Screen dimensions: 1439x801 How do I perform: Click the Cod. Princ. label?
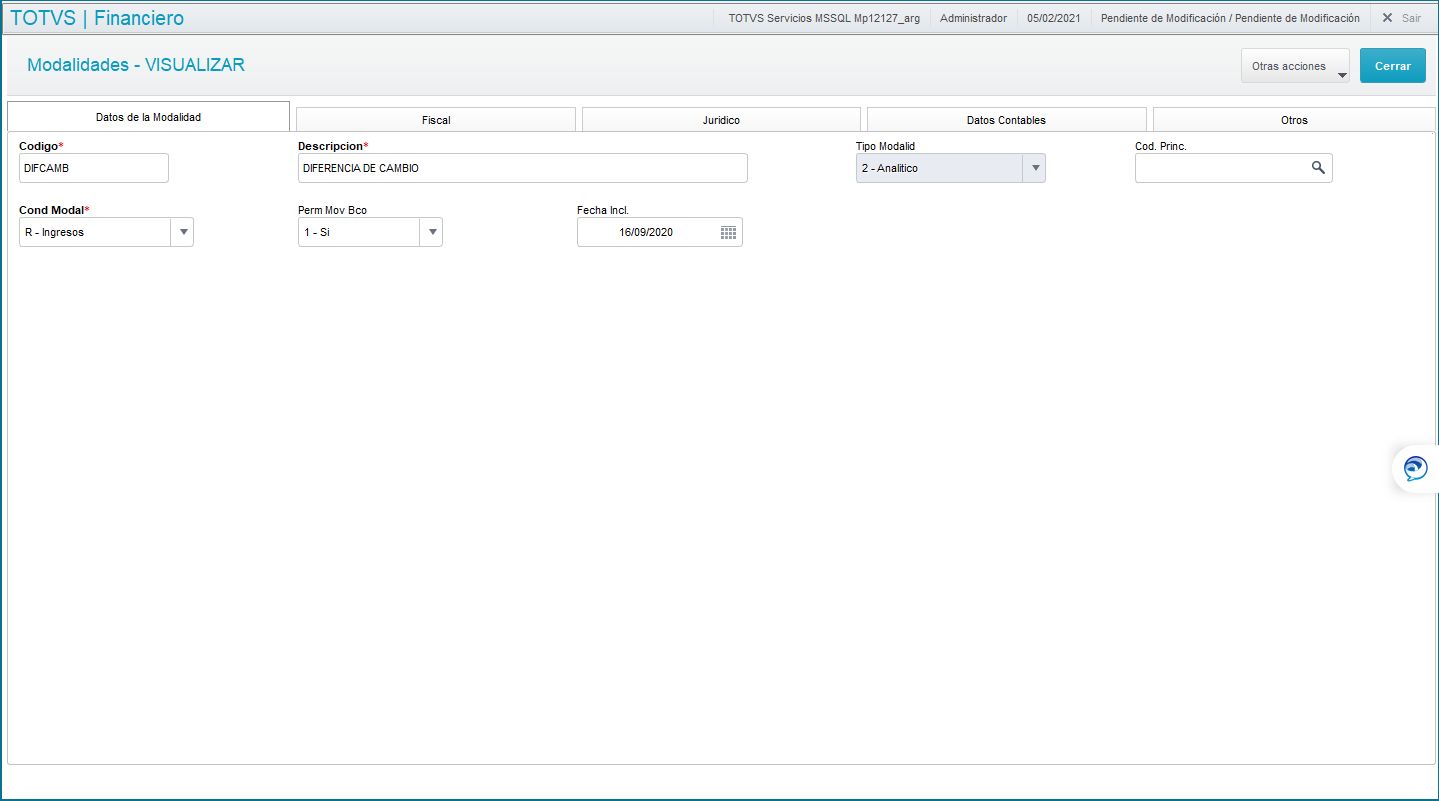pos(1161,146)
